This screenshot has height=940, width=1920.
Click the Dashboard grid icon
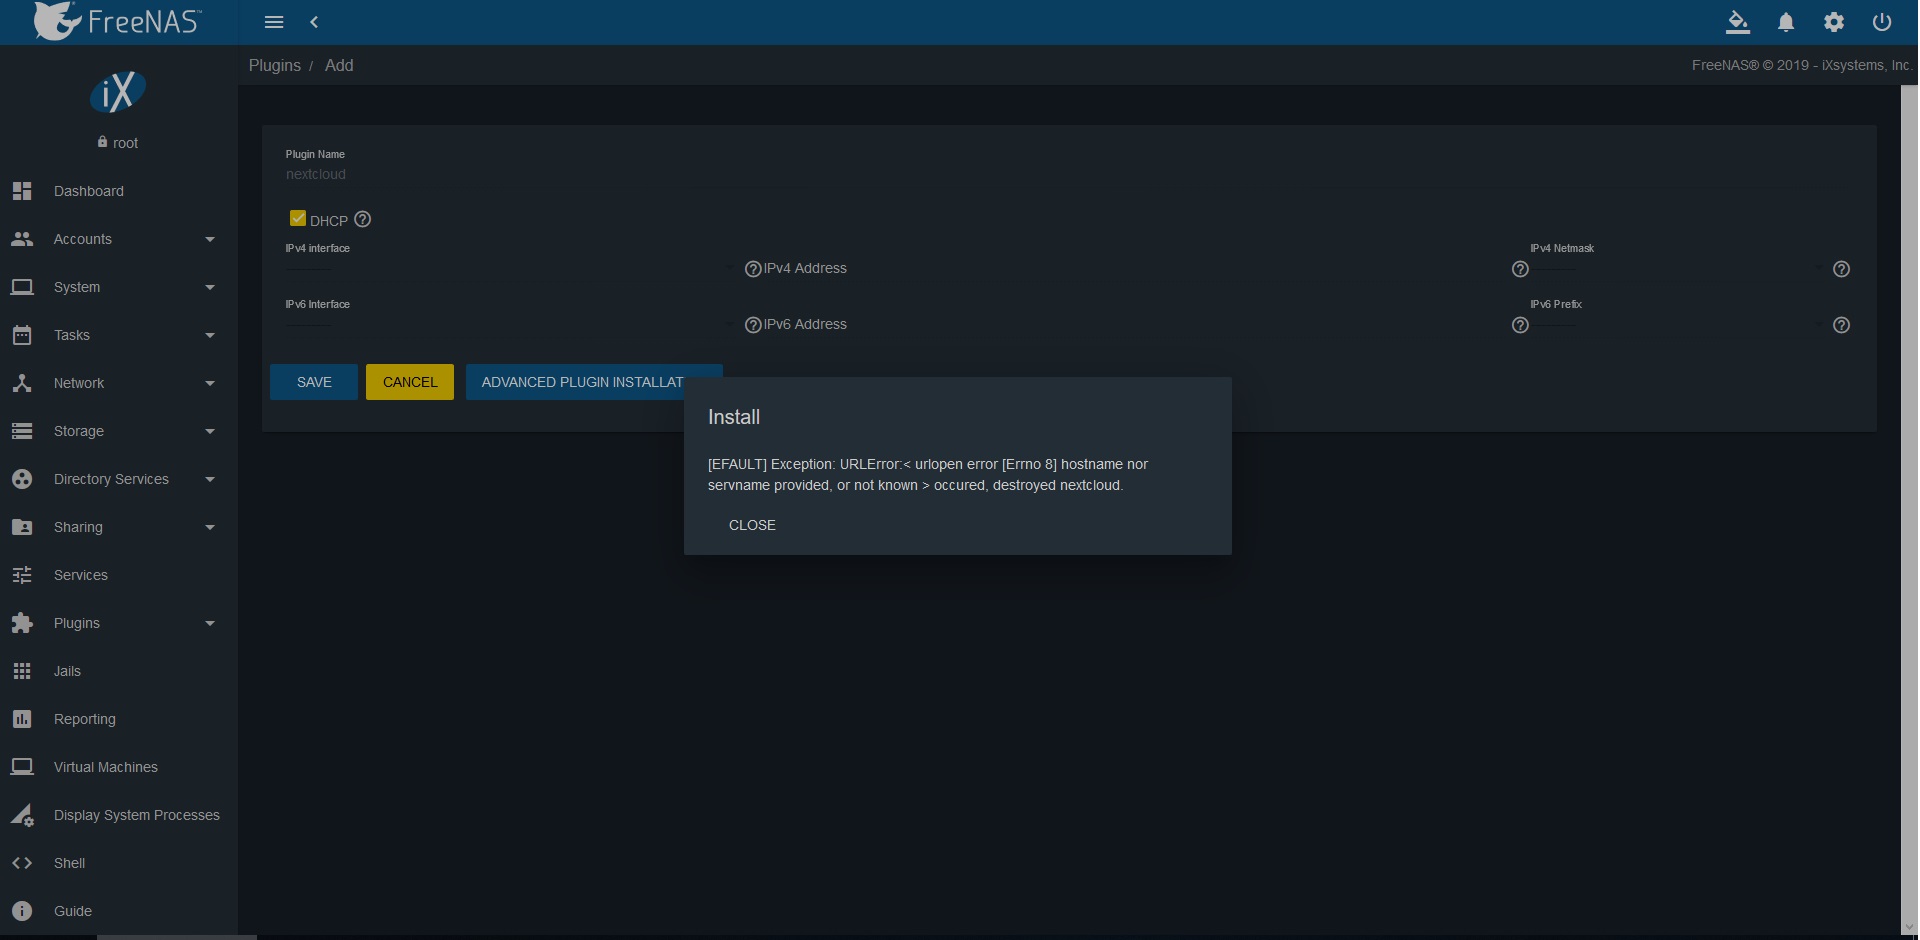coord(22,191)
